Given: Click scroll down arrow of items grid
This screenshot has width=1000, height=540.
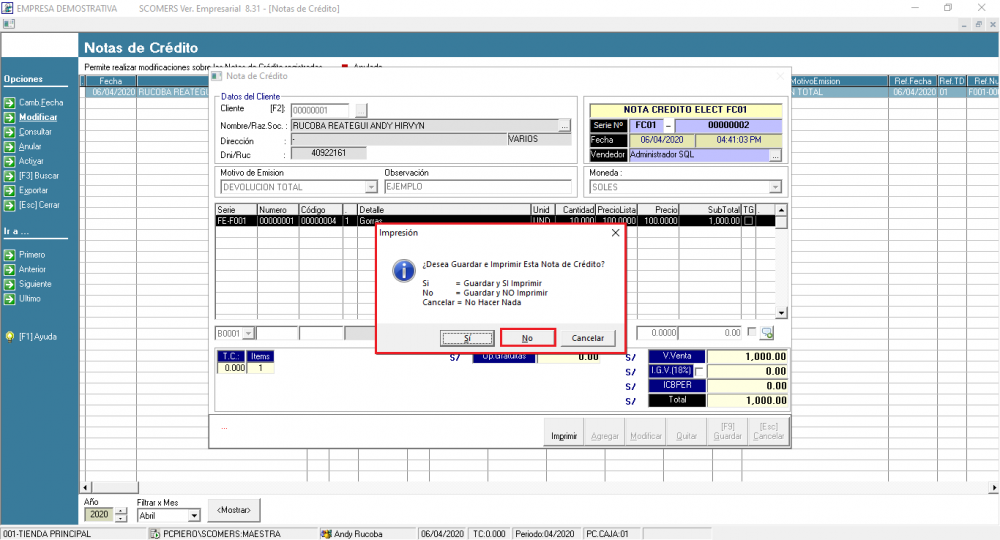Looking at the screenshot, I should [x=781, y=313].
